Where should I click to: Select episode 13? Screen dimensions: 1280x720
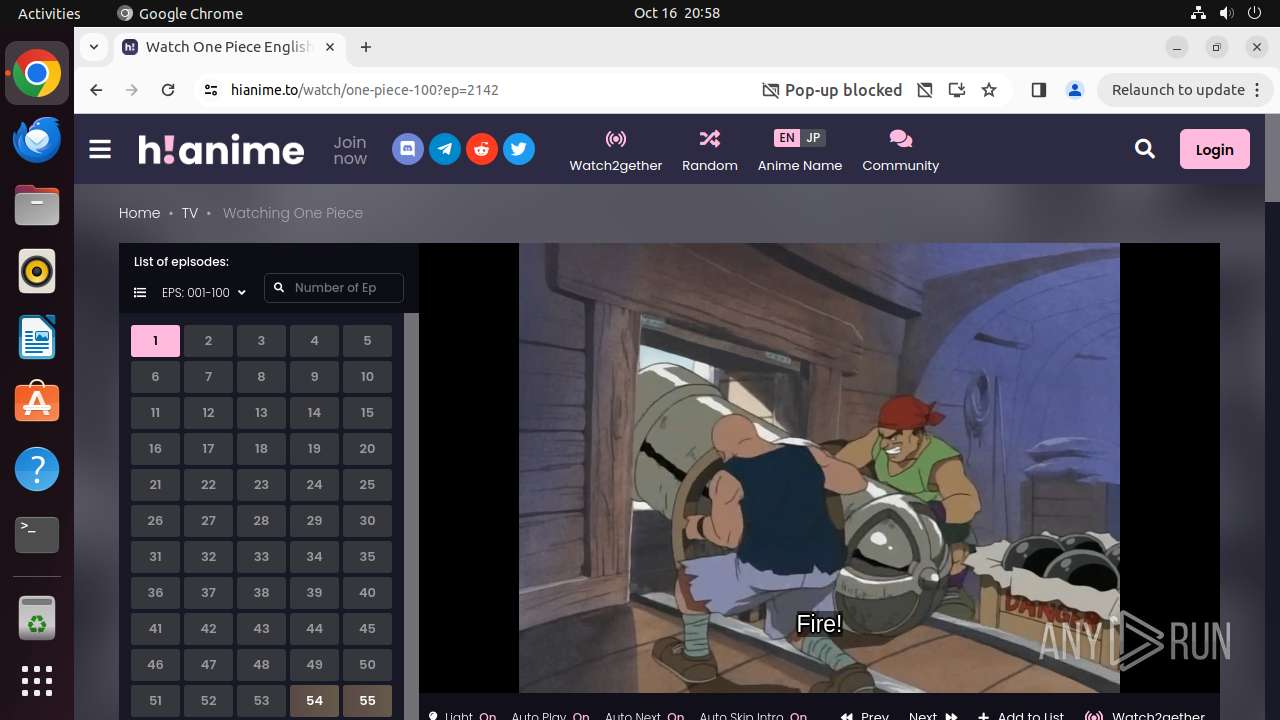coord(261,413)
